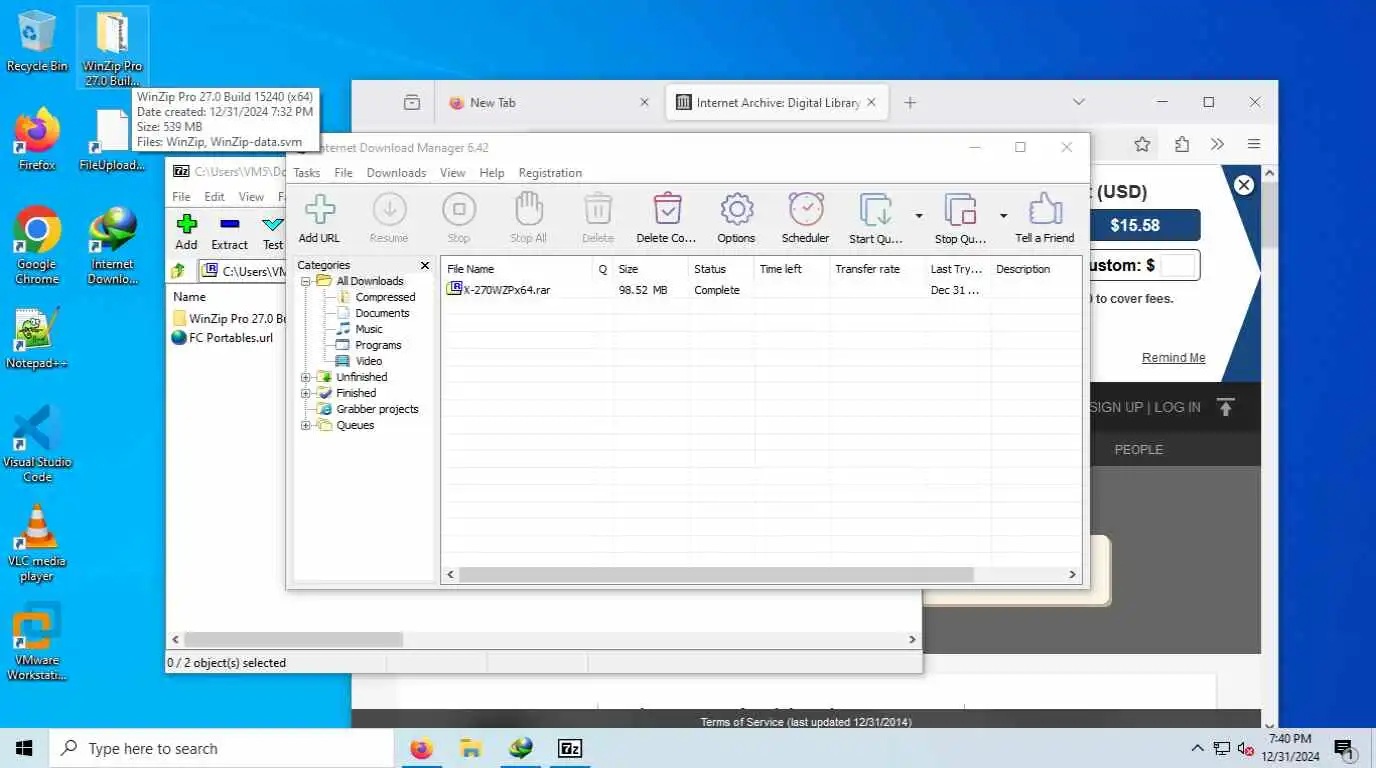
Task: Open 7-Zip Edit menu
Action: coord(215,197)
